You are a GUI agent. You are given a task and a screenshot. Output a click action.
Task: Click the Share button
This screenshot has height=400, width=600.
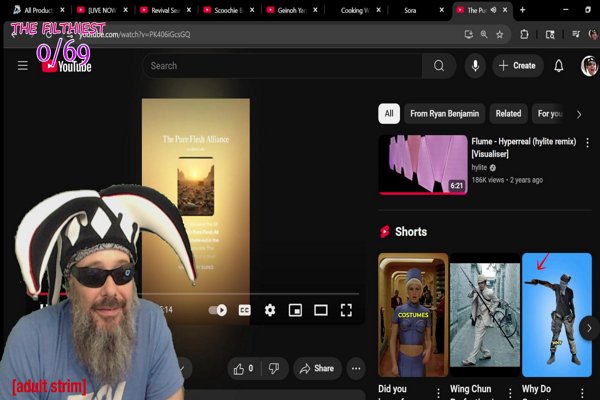tap(317, 368)
